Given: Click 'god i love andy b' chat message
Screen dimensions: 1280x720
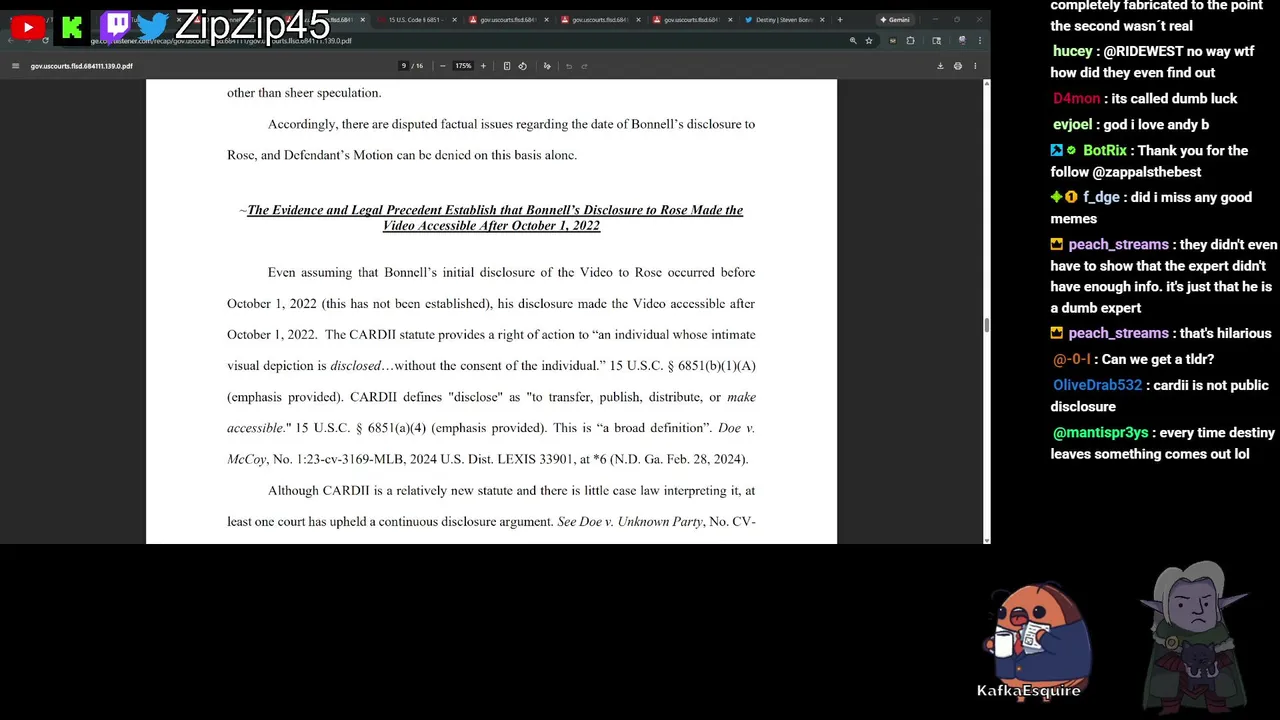Looking at the screenshot, I should tap(1155, 125).
